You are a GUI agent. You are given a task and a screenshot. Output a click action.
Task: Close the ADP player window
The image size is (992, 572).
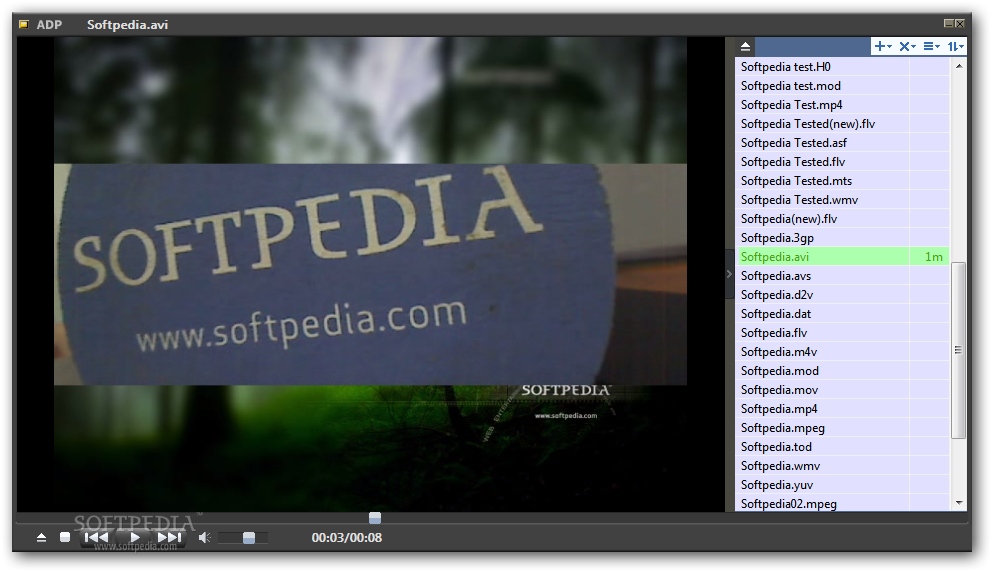click(960, 23)
